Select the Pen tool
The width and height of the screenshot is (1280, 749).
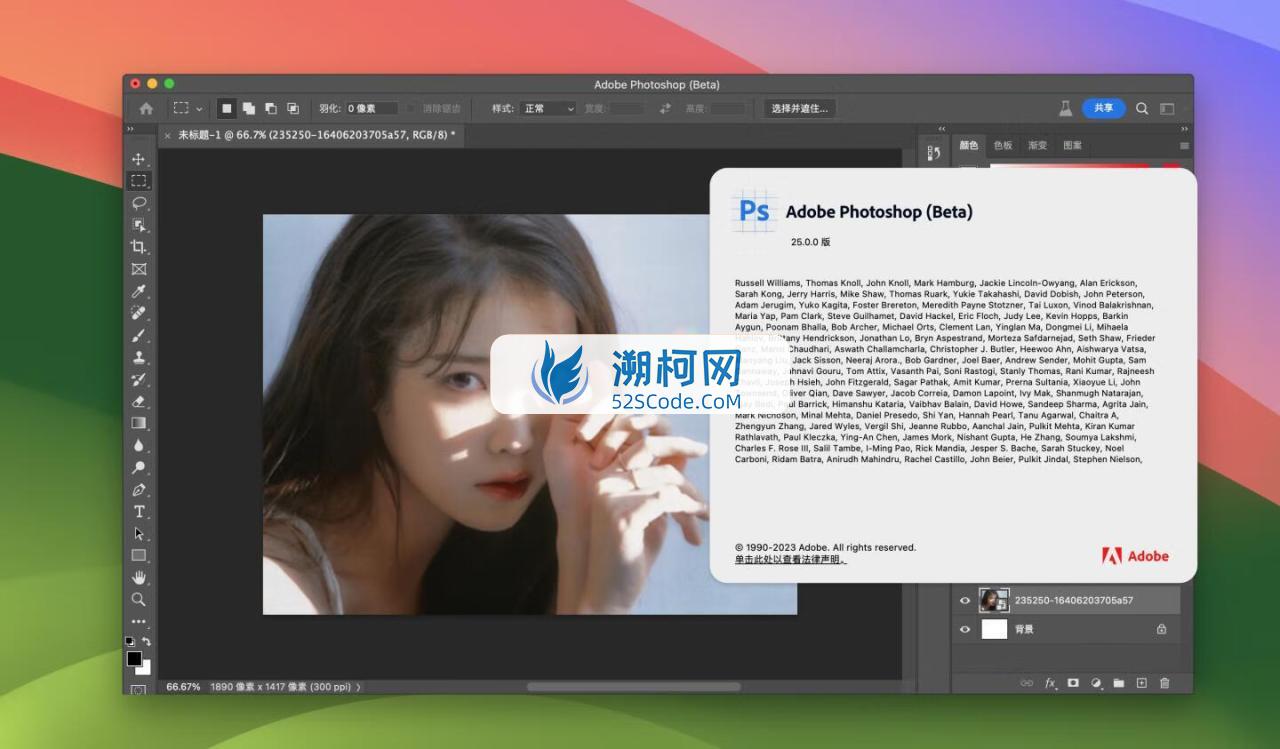[x=139, y=489]
